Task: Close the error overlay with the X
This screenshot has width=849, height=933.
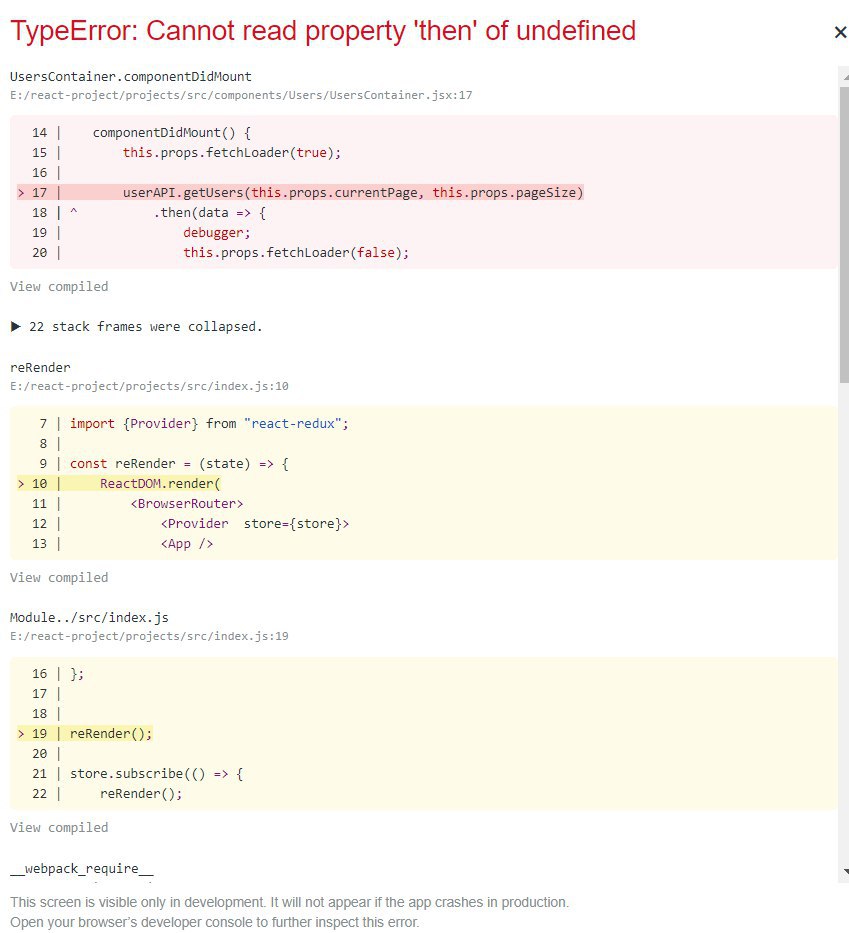Action: [840, 33]
